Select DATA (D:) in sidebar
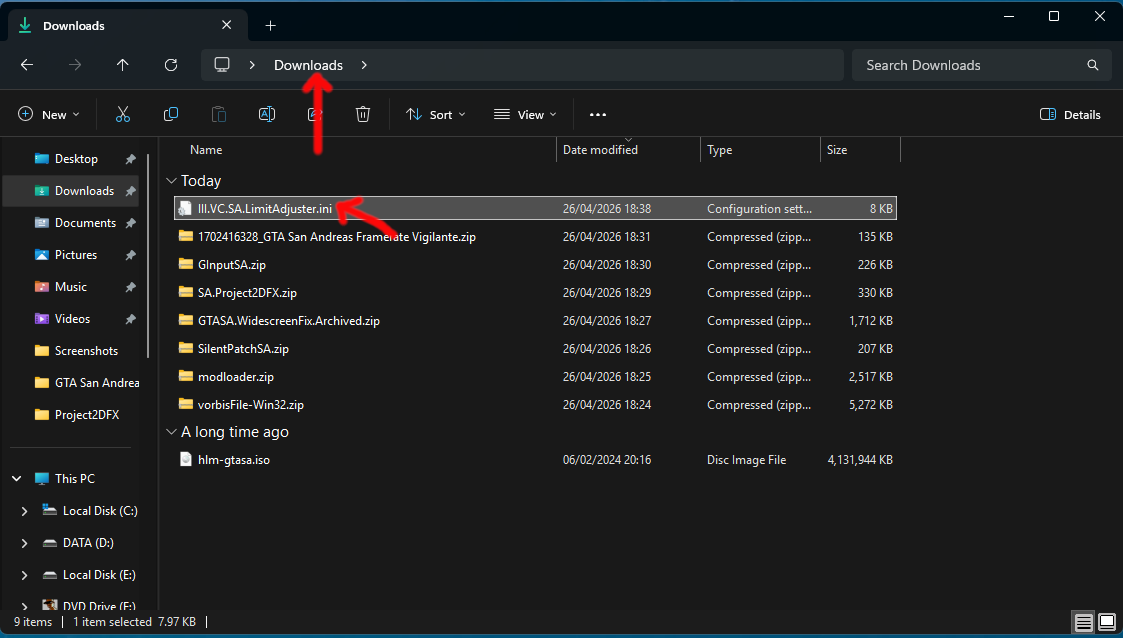The height and width of the screenshot is (638, 1123). click(88, 543)
